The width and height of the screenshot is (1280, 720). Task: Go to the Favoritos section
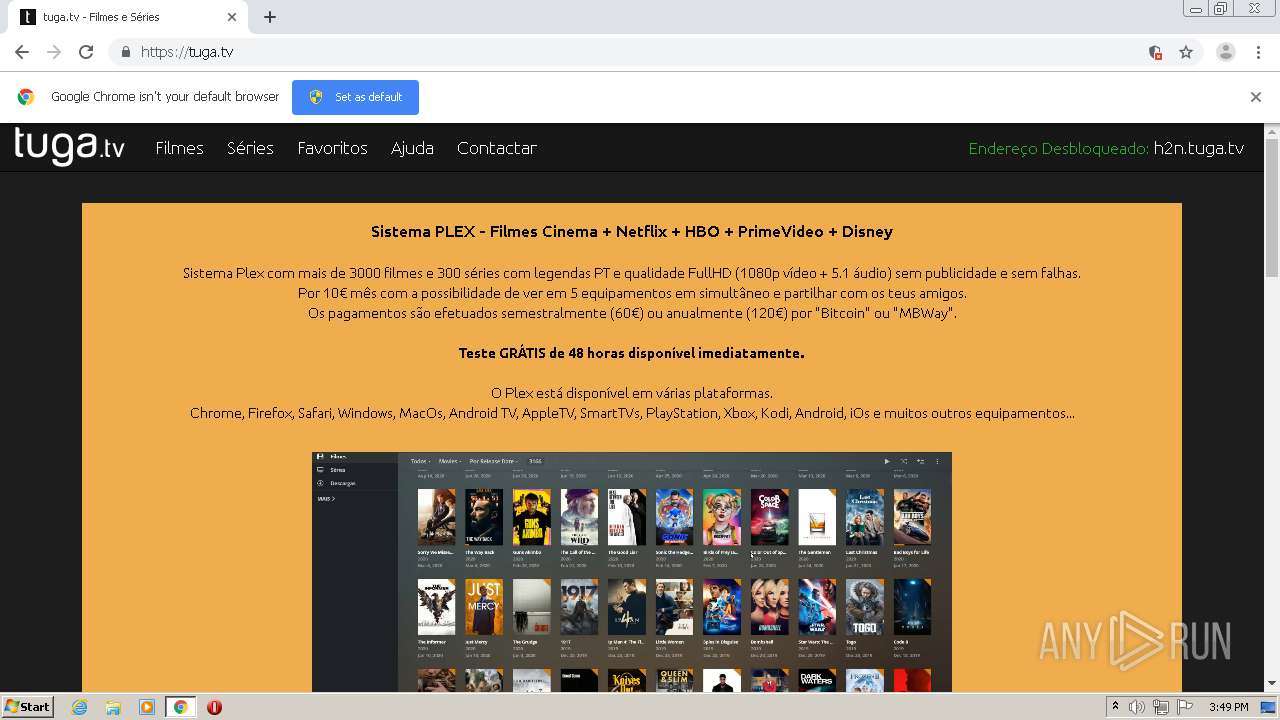click(x=332, y=148)
